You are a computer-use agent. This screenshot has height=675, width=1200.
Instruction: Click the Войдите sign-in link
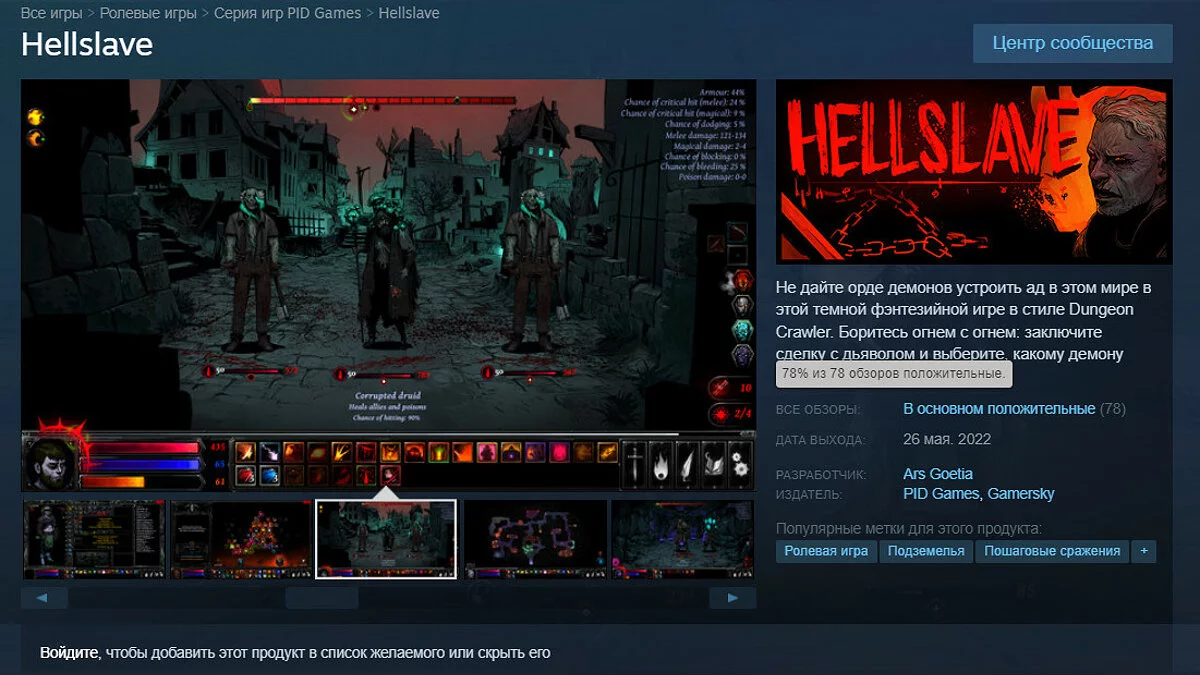click(69, 653)
